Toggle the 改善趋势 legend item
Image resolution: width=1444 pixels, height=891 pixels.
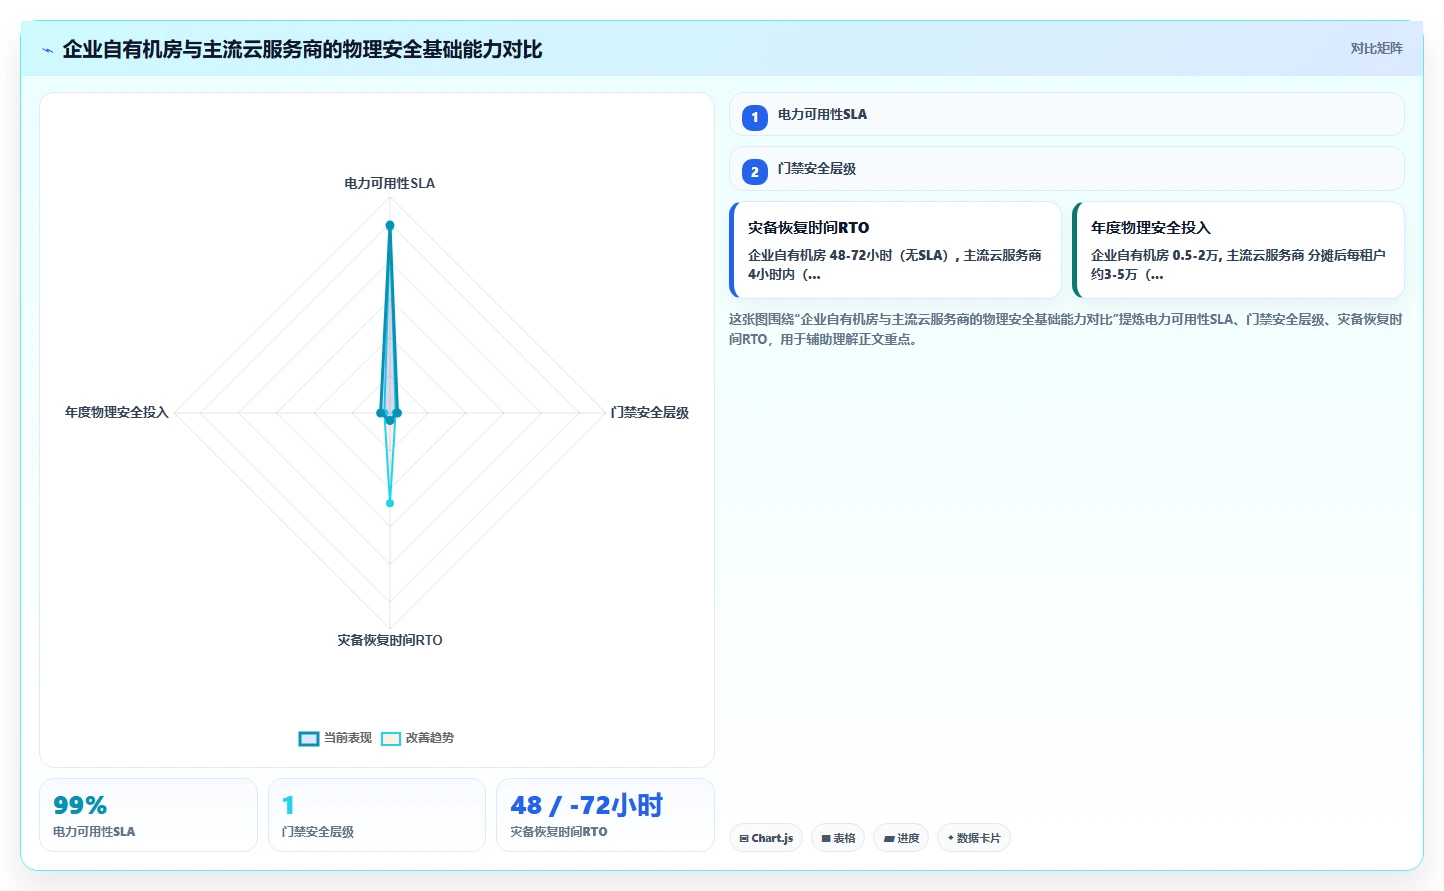click(x=417, y=738)
